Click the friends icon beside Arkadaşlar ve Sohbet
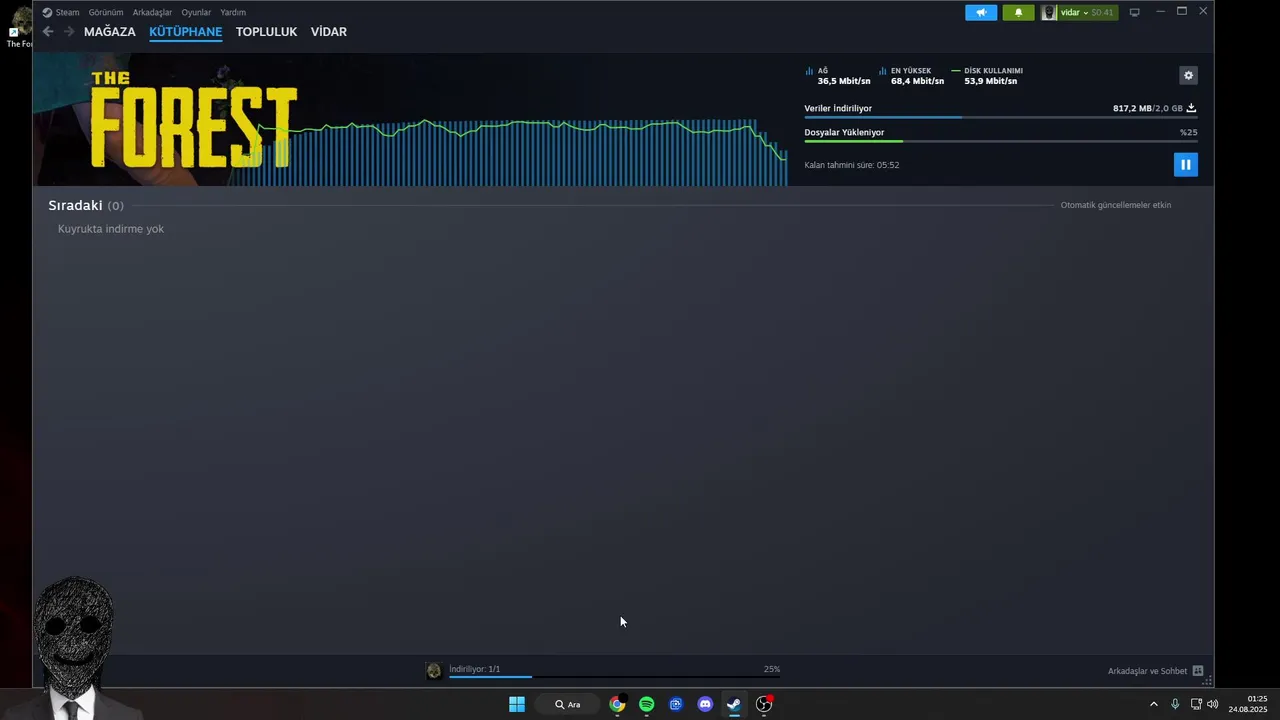The width and height of the screenshot is (1280, 720). (x=1198, y=671)
